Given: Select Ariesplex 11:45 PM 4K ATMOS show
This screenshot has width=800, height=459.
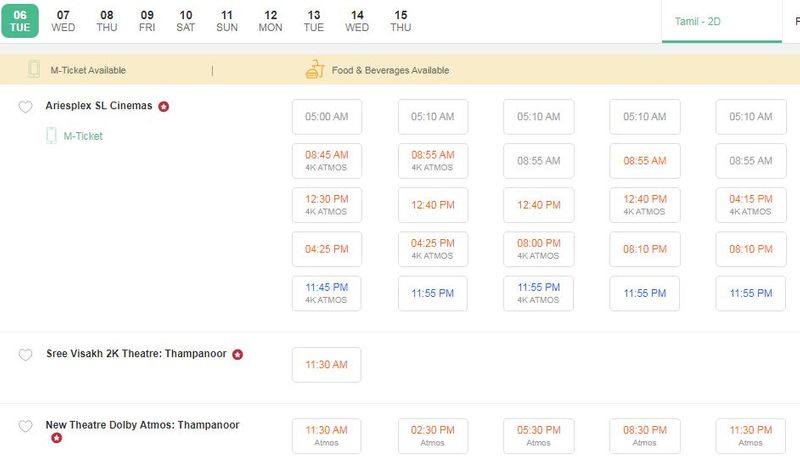Looking at the screenshot, I should [326, 292].
